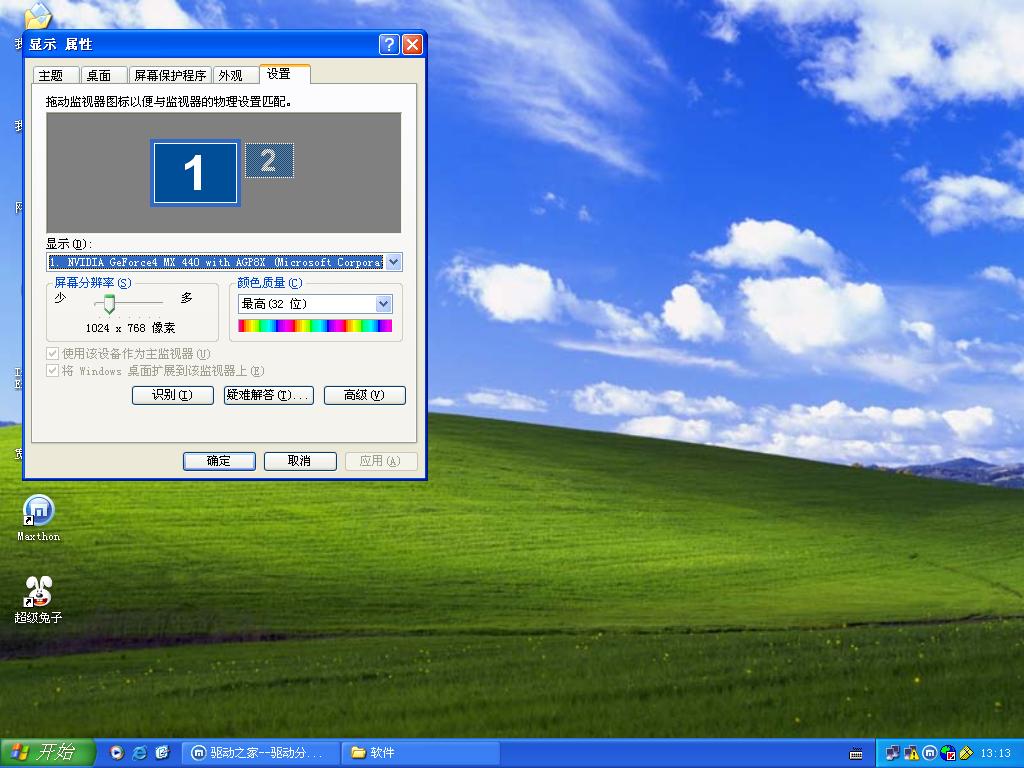Switch to the 屏幕保护程序 tab

(x=170, y=76)
